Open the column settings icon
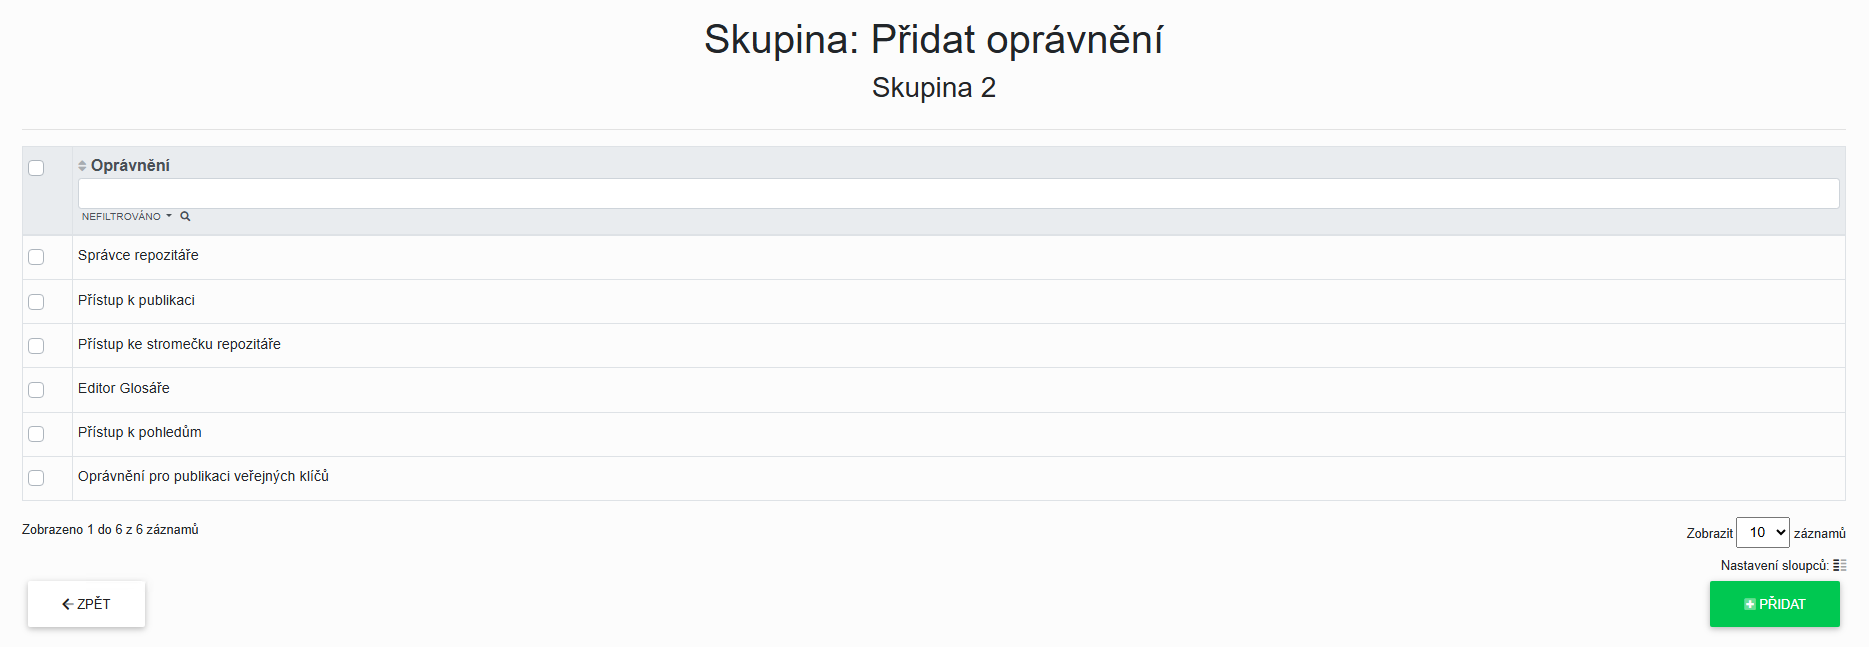The height and width of the screenshot is (647, 1869). 1839,566
